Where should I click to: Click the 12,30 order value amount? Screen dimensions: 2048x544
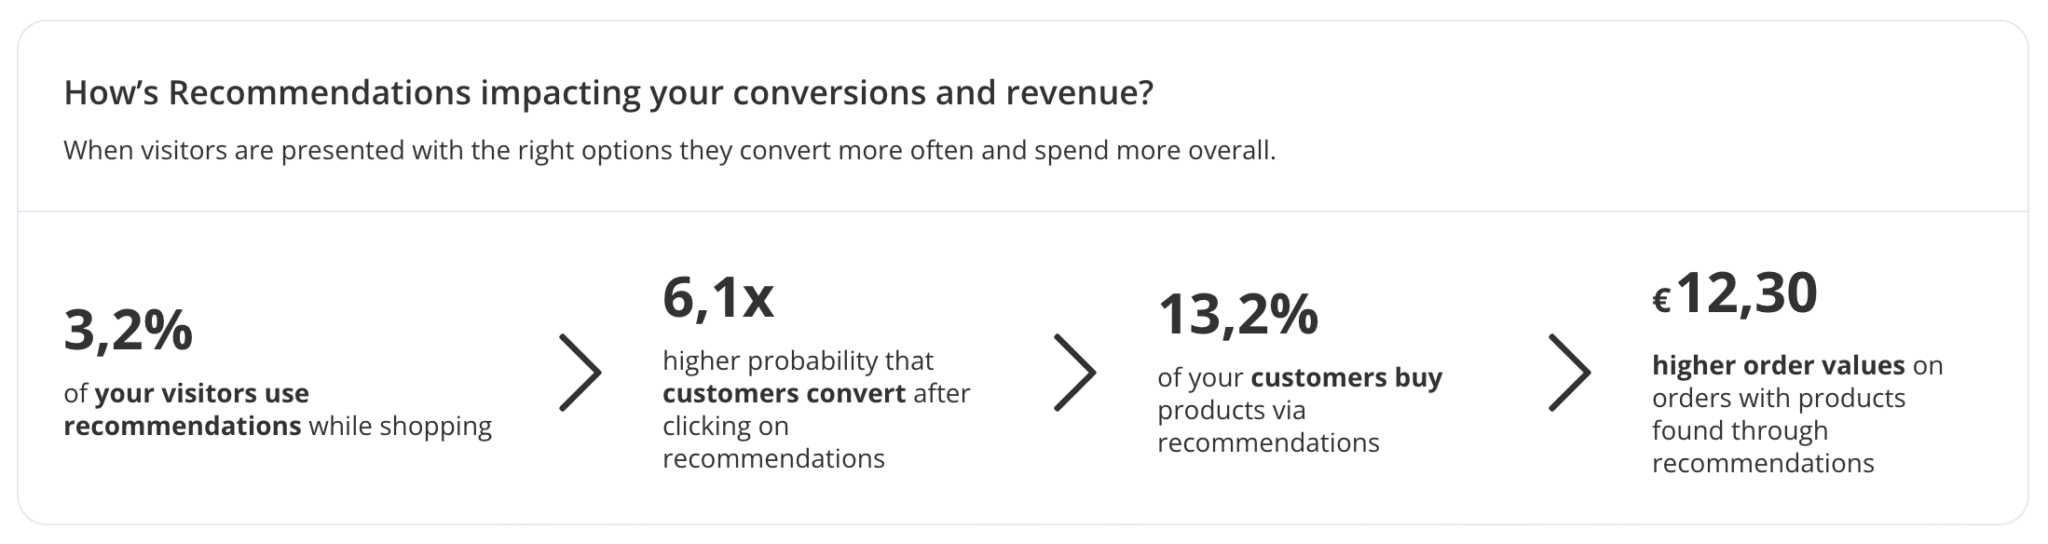(x=1747, y=294)
